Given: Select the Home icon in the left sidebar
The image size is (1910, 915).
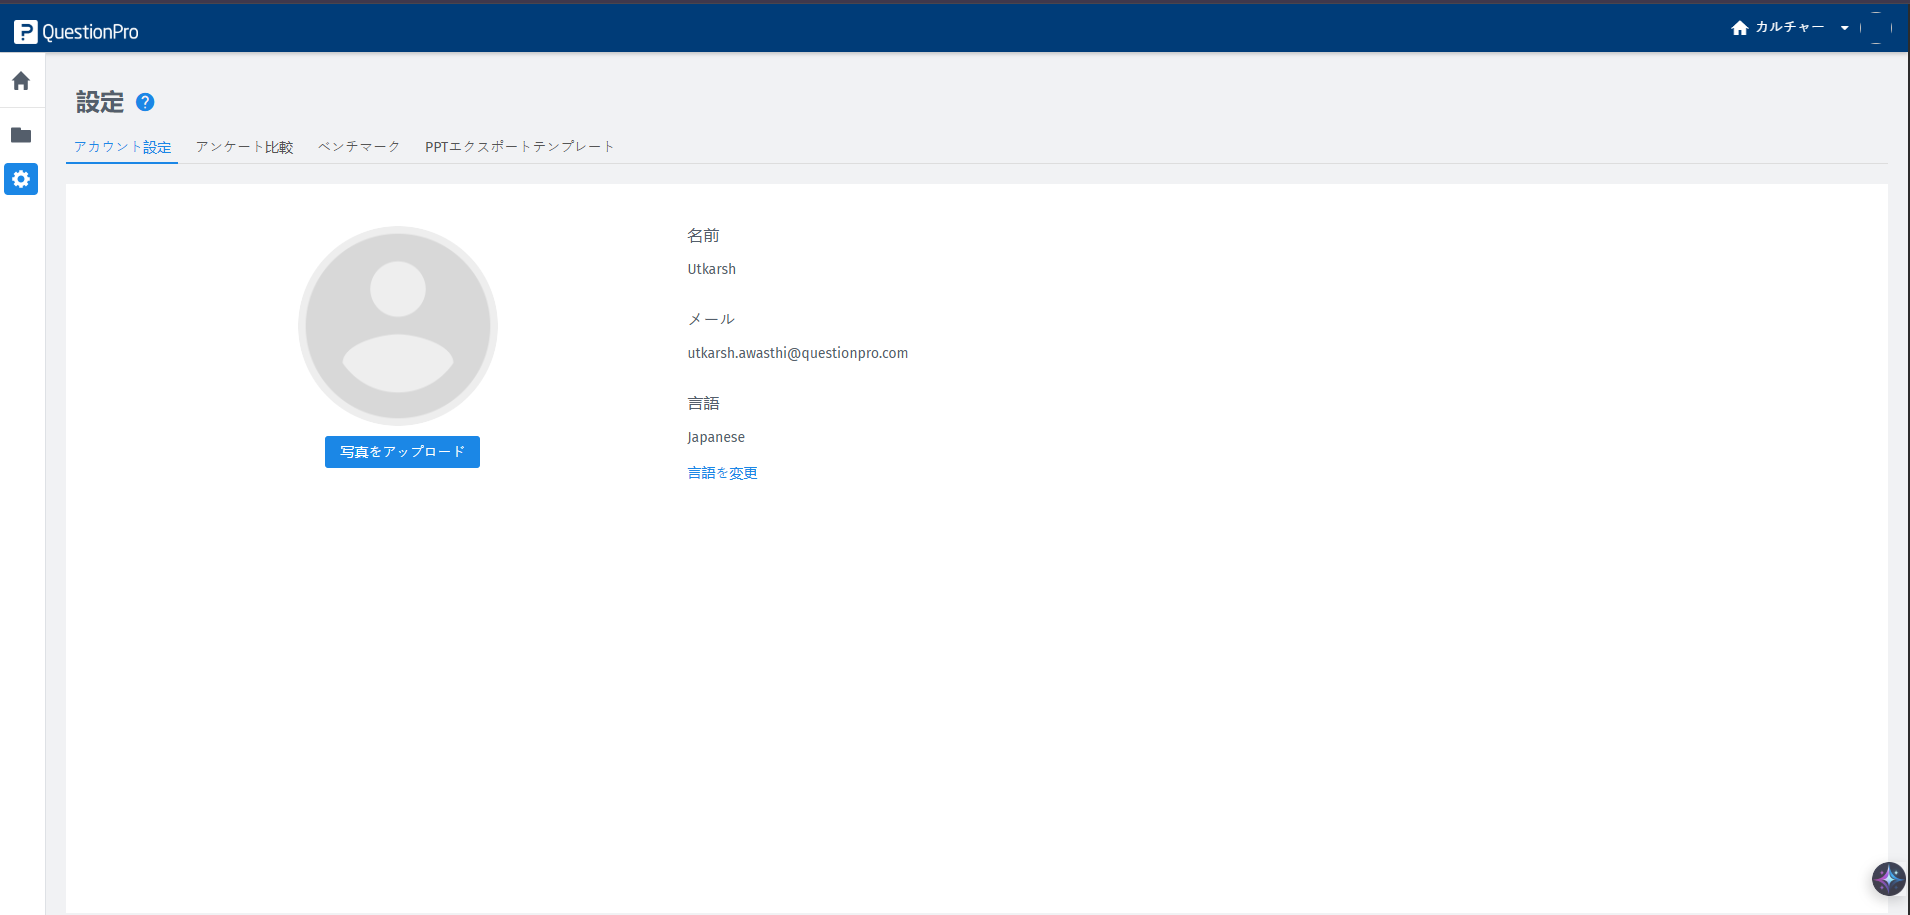Looking at the screenshot, I should click(21, 80).
